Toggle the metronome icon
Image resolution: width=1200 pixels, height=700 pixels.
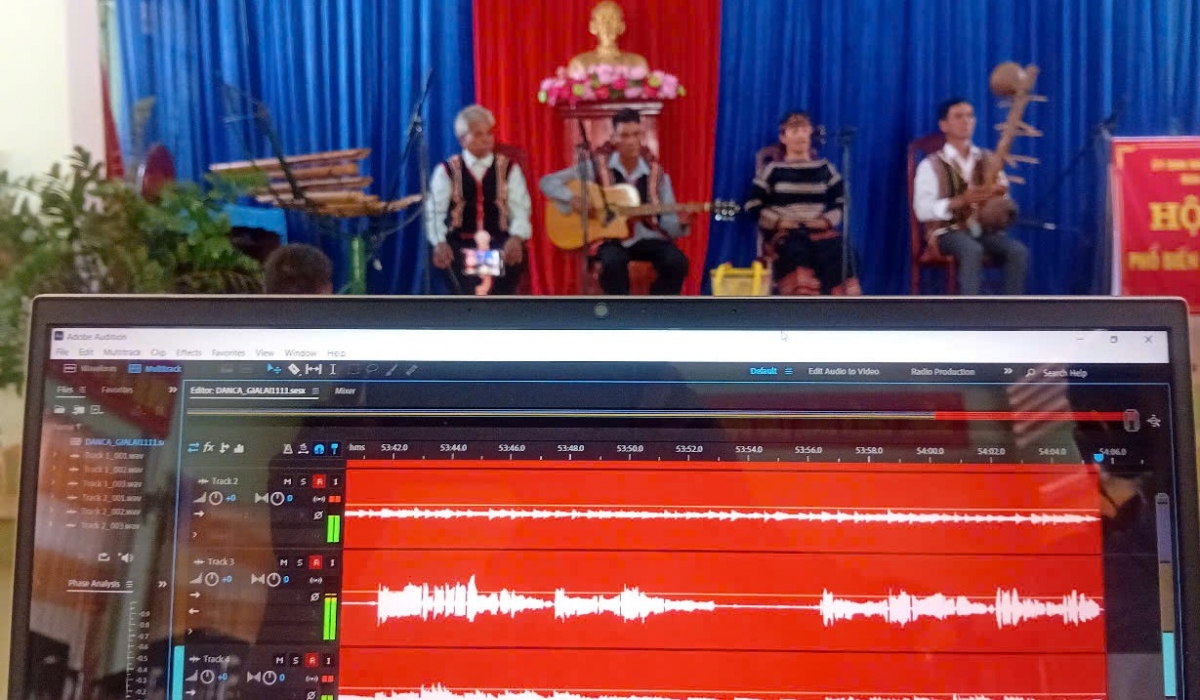coord(288,449)
